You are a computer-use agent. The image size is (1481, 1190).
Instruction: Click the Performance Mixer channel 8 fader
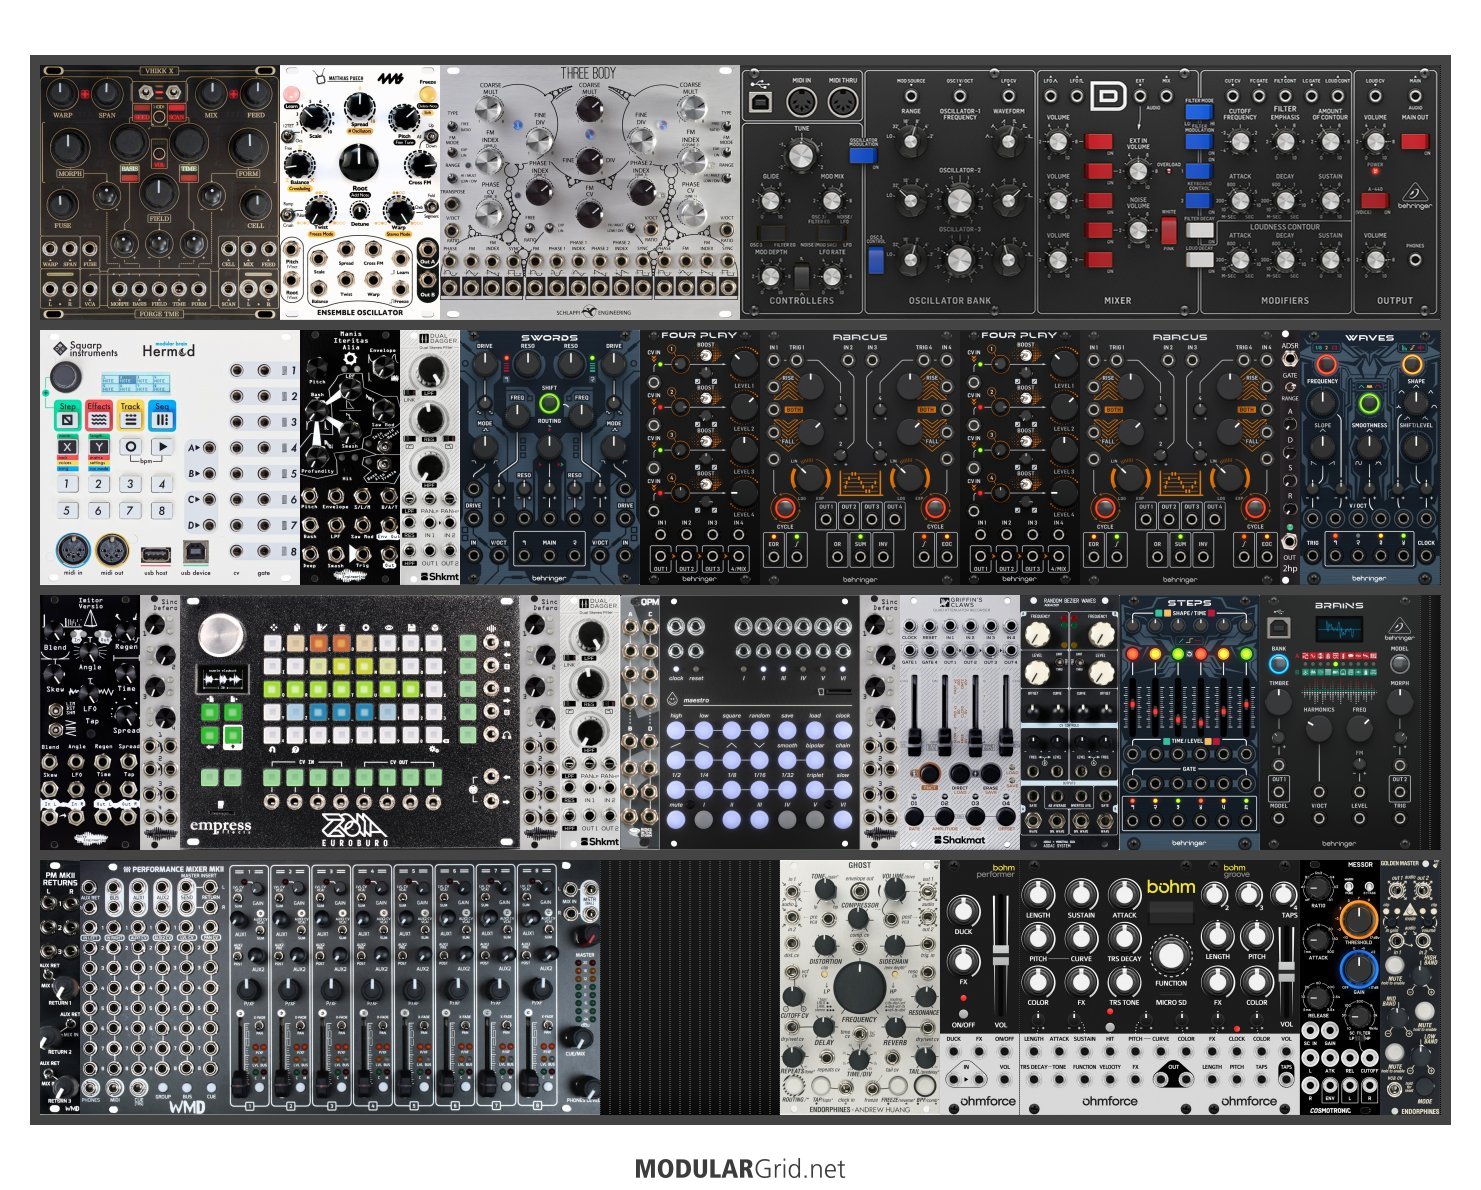[528, 1083]
